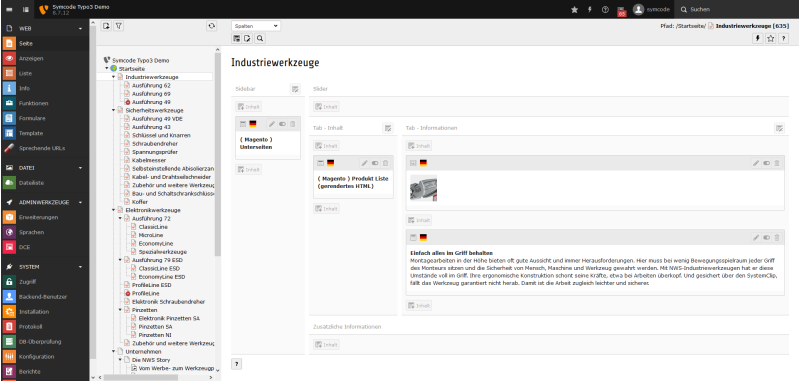Collapse the DATEI module group
The width and height of the screenshot is (800, 381).
click(x=44, y=167)
